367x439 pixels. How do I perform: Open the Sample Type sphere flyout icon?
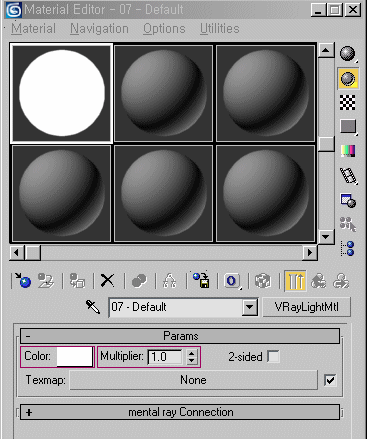click(x=348, y=54)
